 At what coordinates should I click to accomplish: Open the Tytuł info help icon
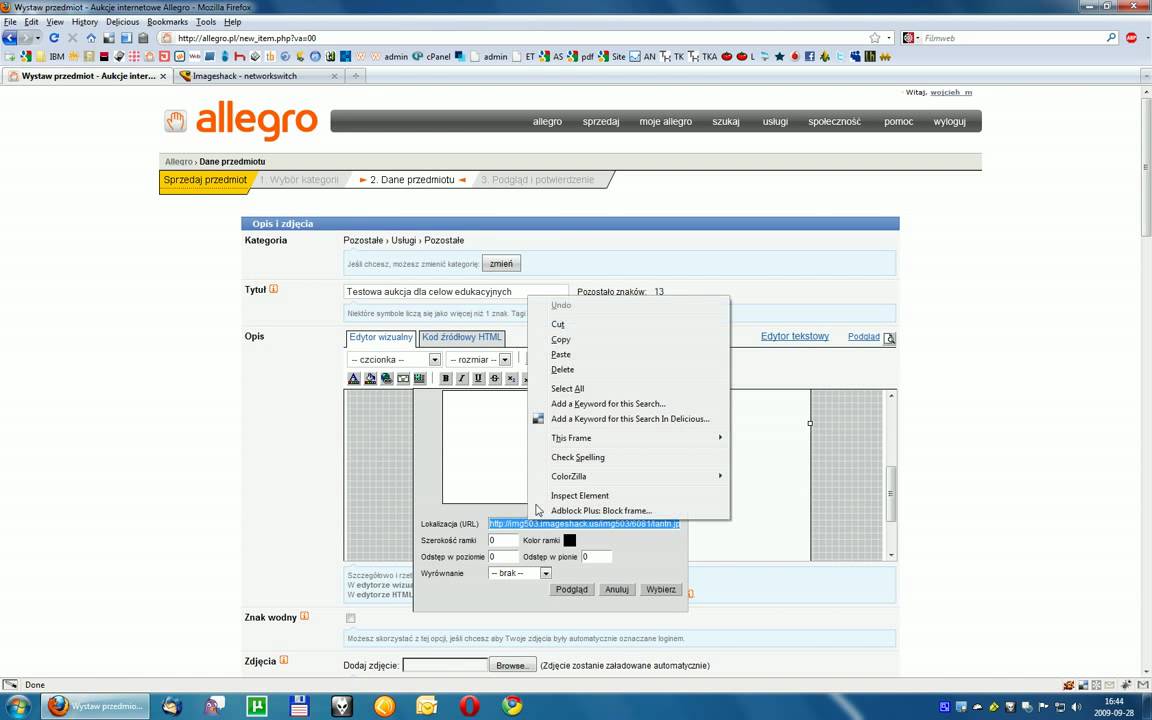(273, 289)
